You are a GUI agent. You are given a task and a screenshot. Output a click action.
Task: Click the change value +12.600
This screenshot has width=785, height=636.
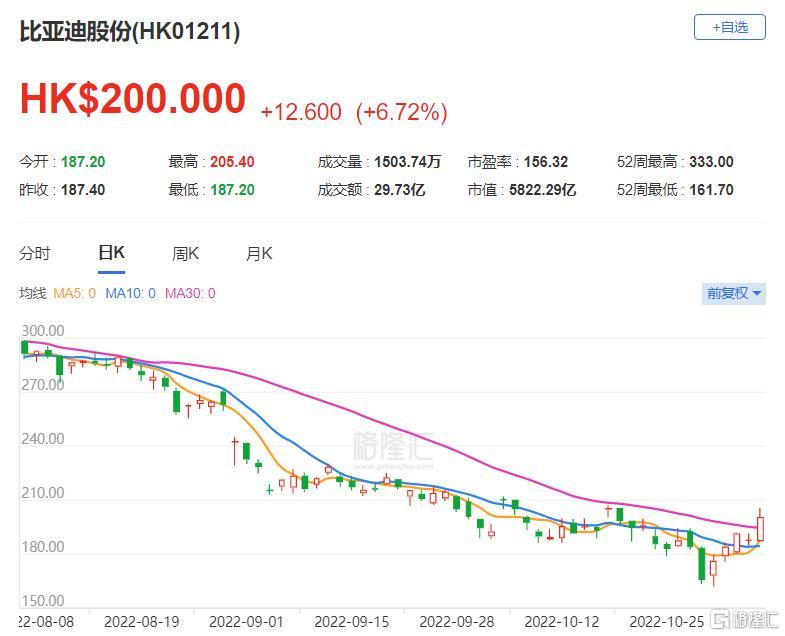(x=301, y=112)
